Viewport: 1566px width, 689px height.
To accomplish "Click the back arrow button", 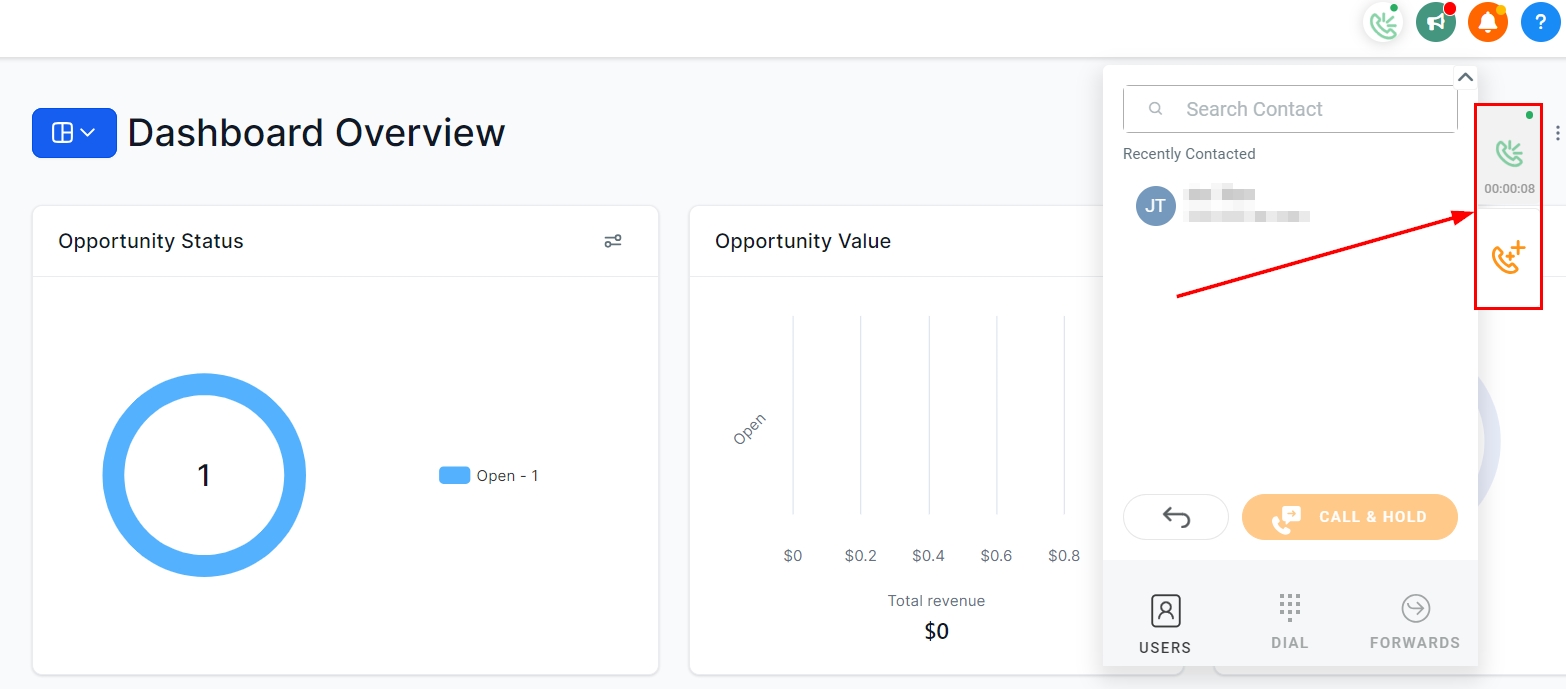I will (1176, 517).
